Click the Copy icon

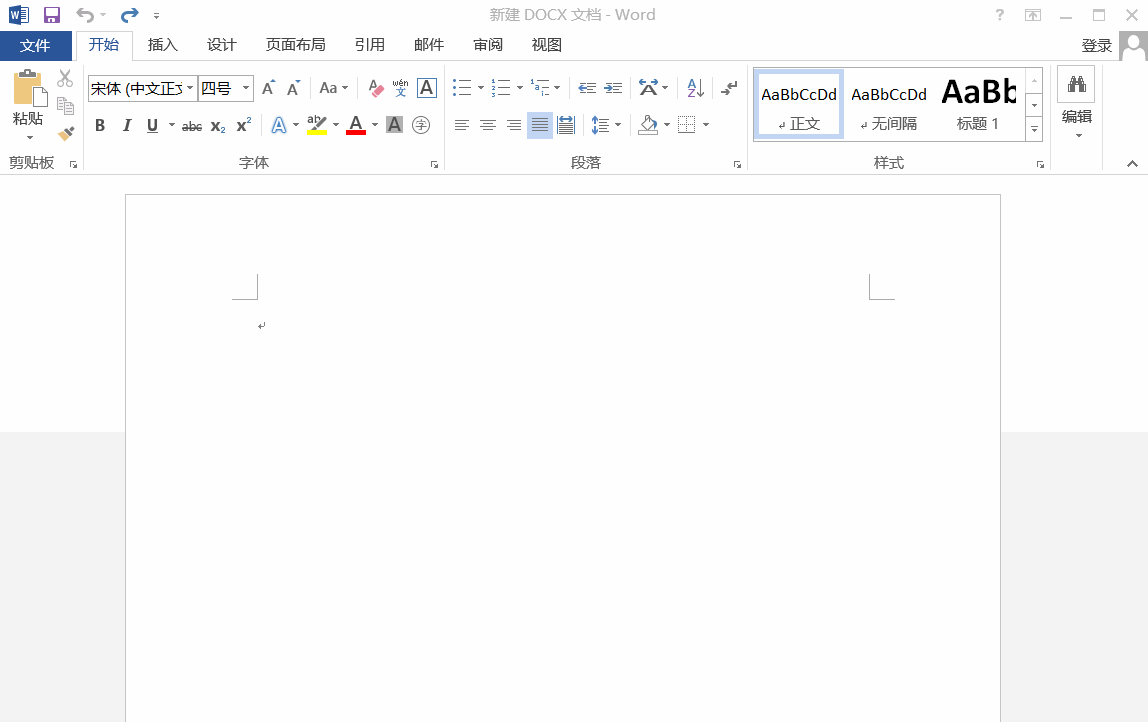[65, 106]
